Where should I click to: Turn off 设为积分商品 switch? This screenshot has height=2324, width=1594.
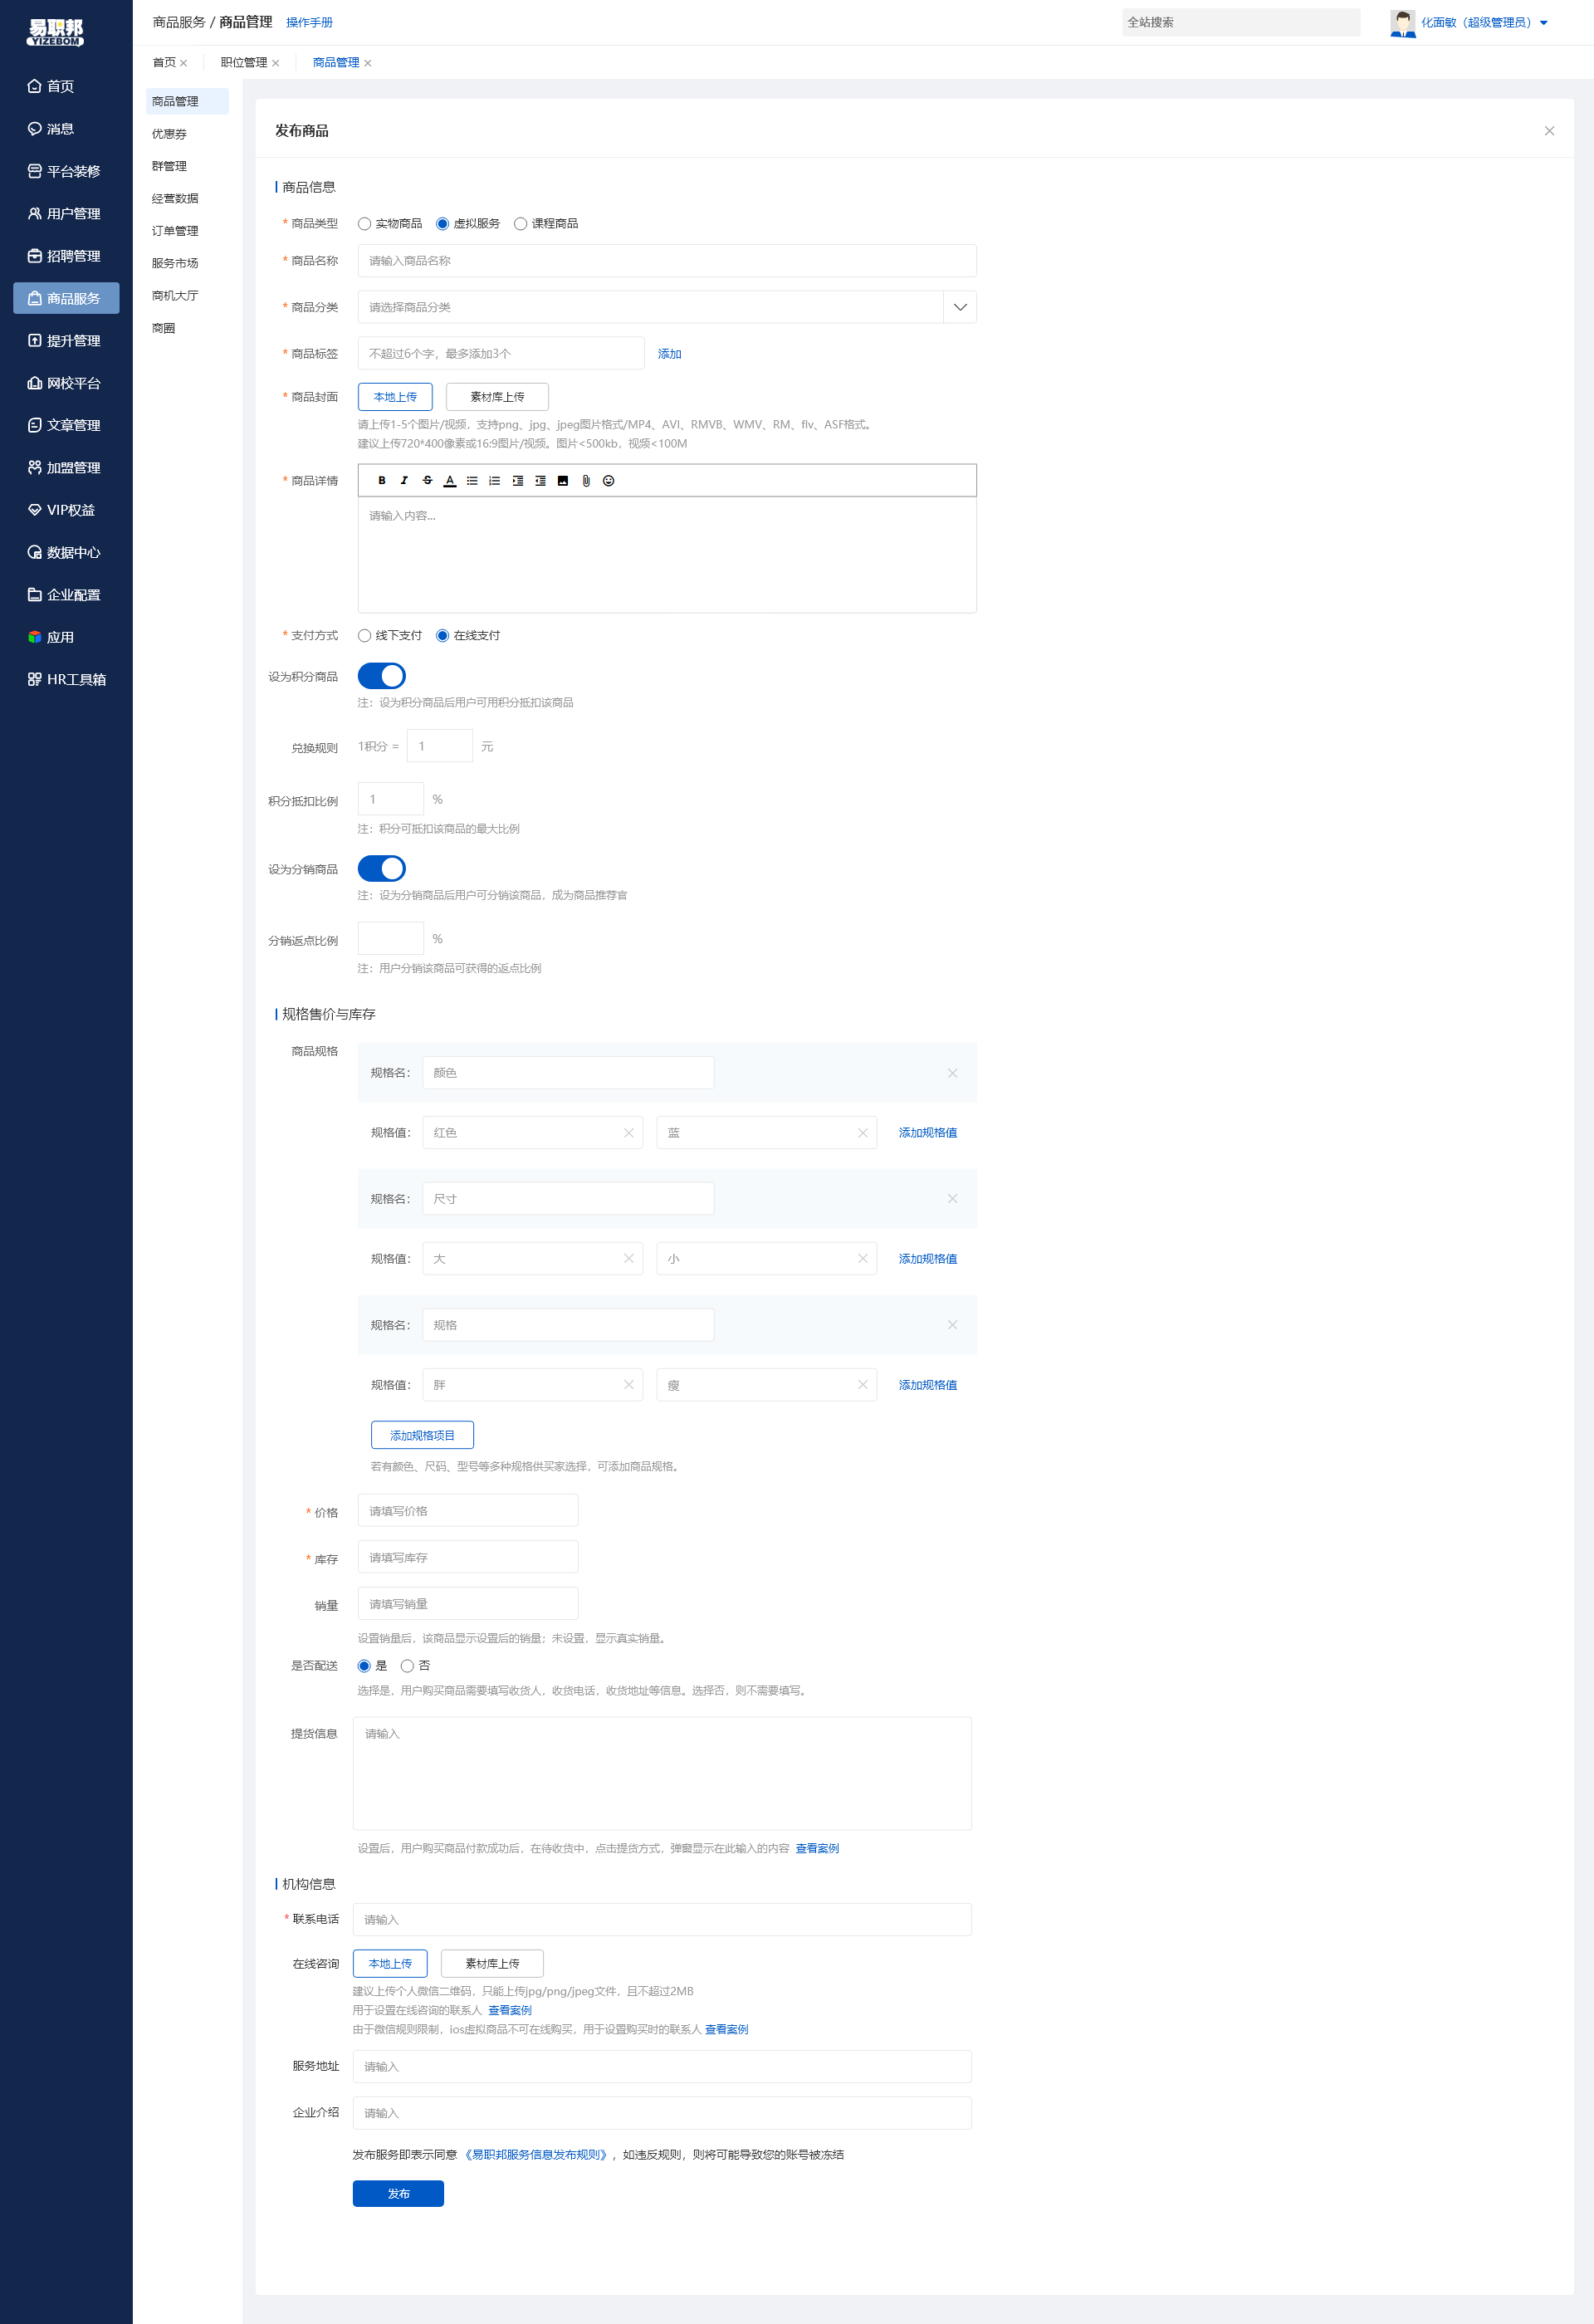click(x=382, y=676)
